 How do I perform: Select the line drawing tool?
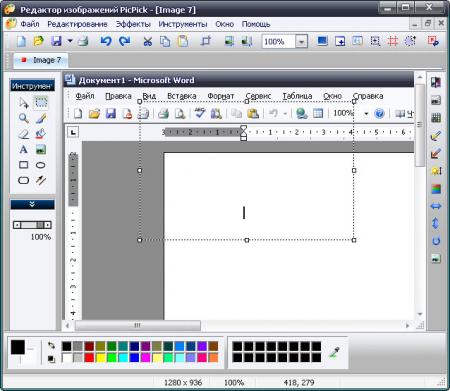coord(41,180)
